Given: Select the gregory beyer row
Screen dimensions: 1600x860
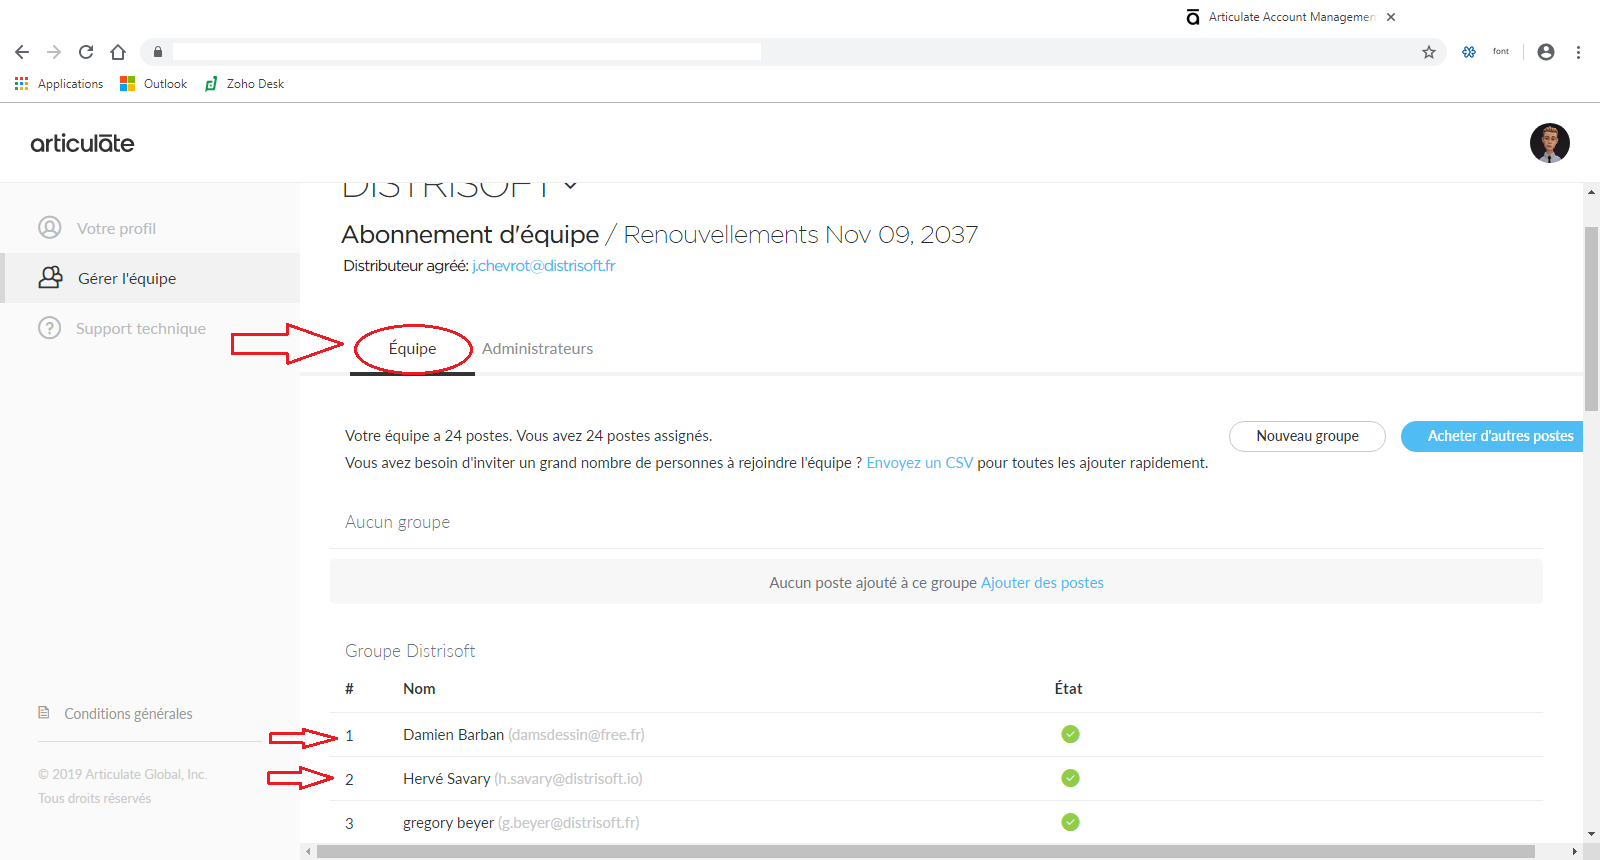Looking at the screenshot, I should [x=936, y=823].
